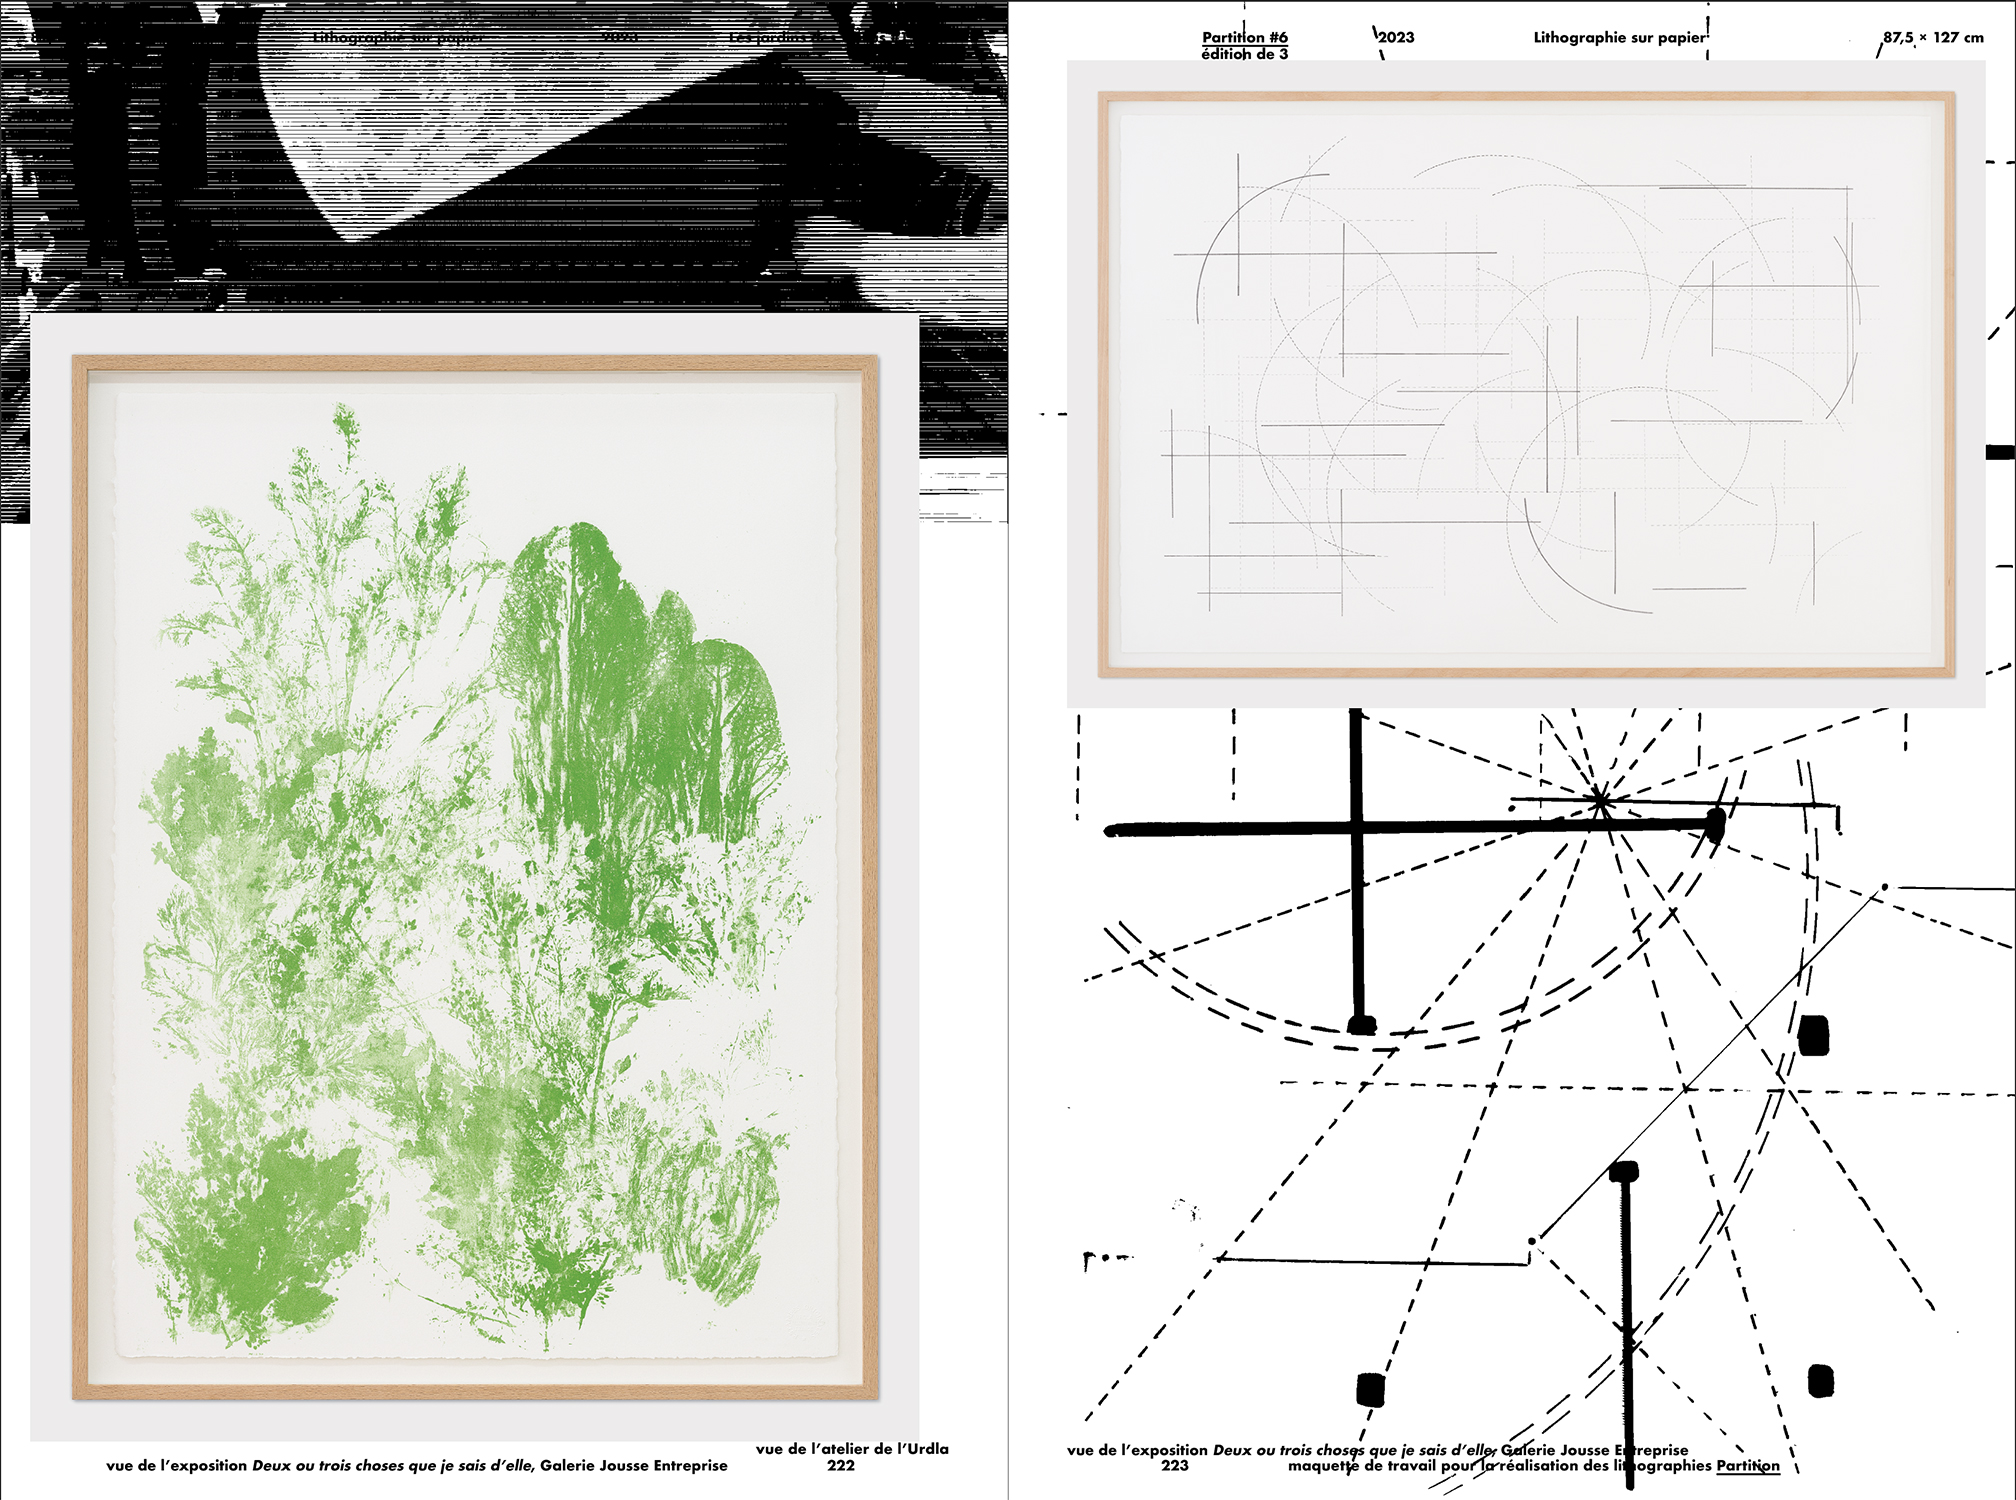Click the starburst intersection in dashed diagram
Image resolution: width=2016 pixels, height=1500 pixels.
pos(1600,801)
